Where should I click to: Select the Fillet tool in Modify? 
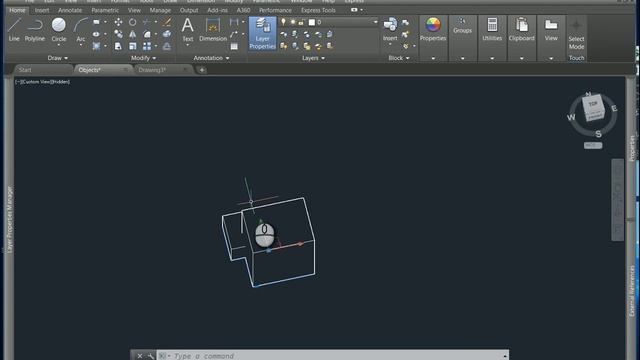click(x=147, y=34)
